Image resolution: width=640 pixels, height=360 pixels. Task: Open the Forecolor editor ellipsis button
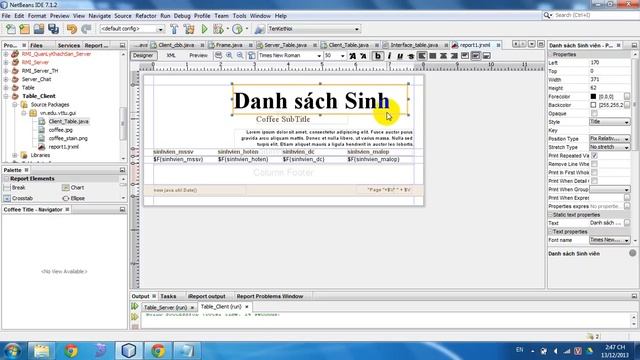pyautogui.click(x=627, y=96)
